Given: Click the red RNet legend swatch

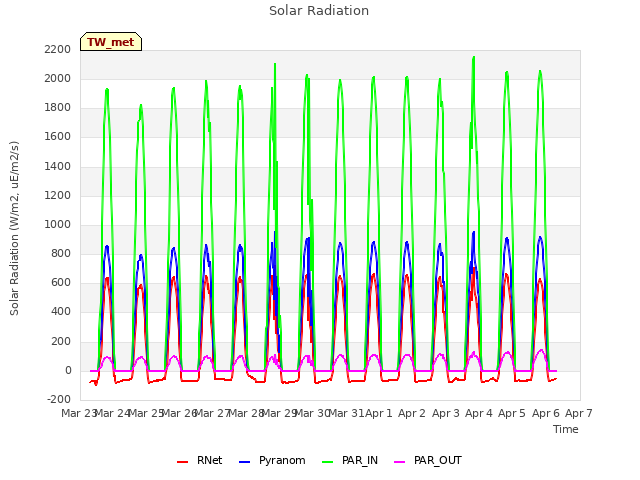Looking at the screenshot, I should [x=182, y=462].
